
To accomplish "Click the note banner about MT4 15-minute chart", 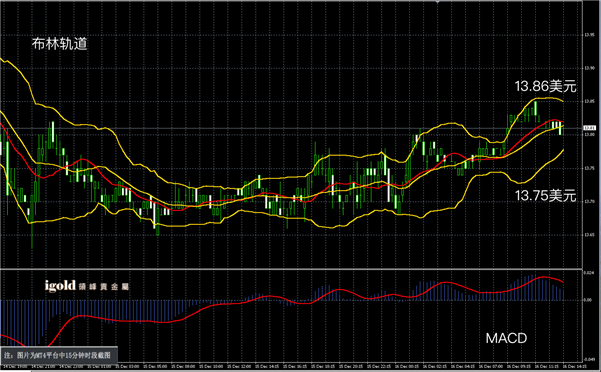I will tap(59, 355).
